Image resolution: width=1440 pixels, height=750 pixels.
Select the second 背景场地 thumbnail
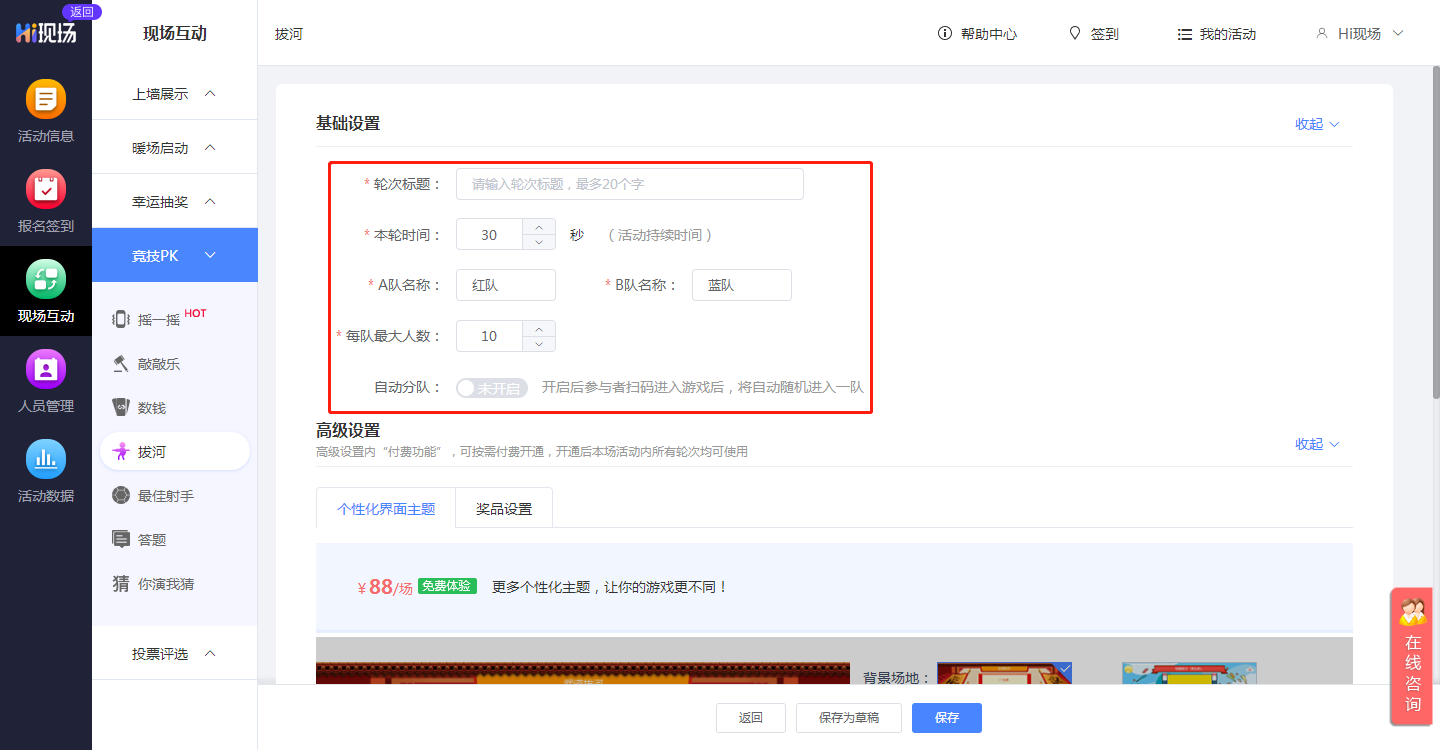pyautogui.click(x=1189, y=673)
